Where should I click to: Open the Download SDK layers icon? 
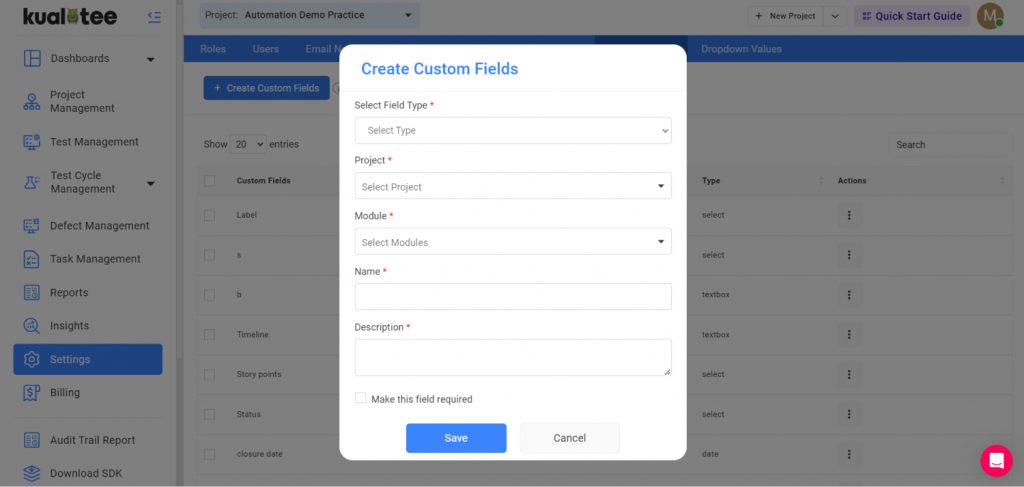pos(31,473)
